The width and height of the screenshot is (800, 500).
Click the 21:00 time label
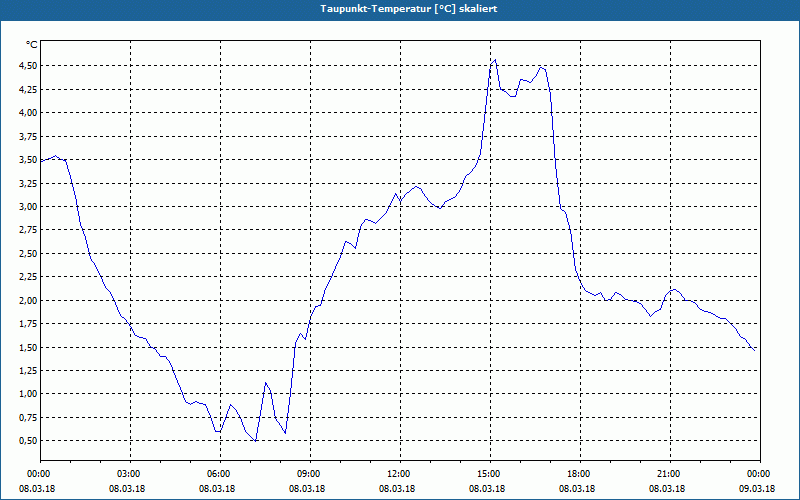pyautogui.click(x=668, y=474)
